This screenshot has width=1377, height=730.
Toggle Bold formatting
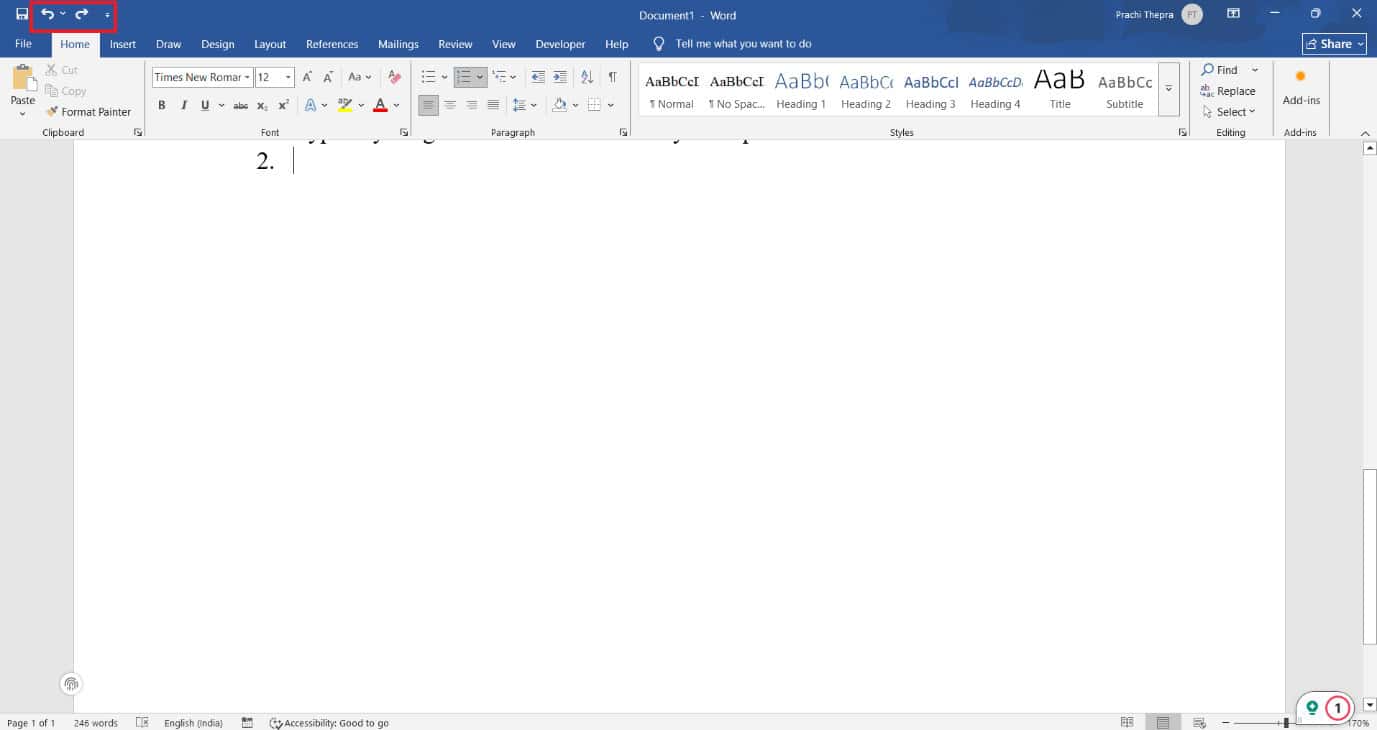[162, 105]
